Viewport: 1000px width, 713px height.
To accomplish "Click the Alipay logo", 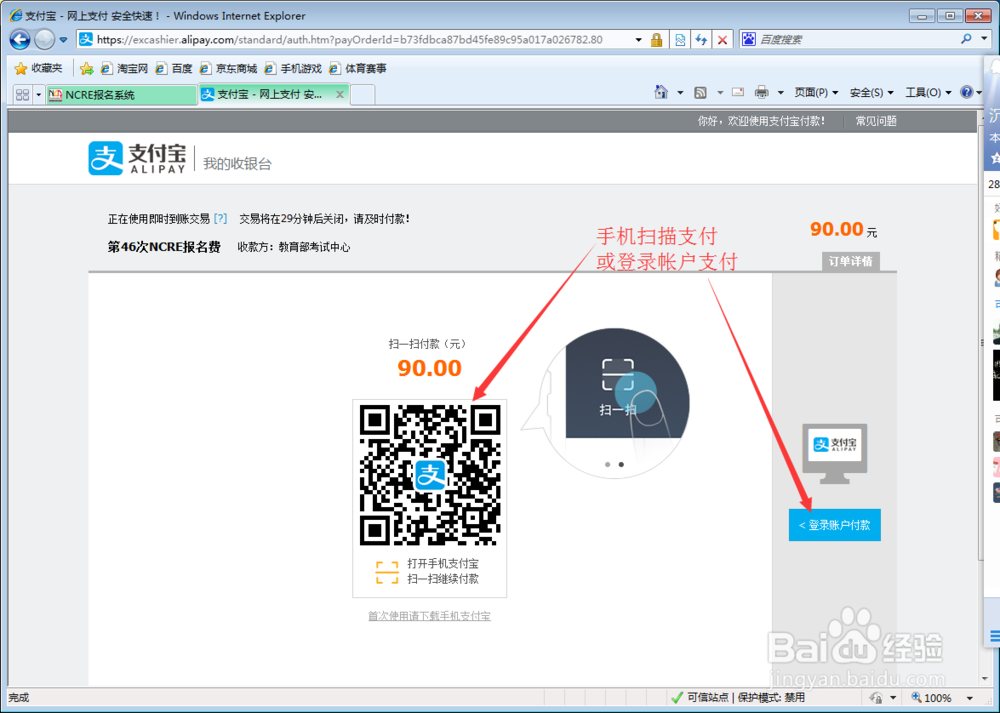I will (137, 158).
